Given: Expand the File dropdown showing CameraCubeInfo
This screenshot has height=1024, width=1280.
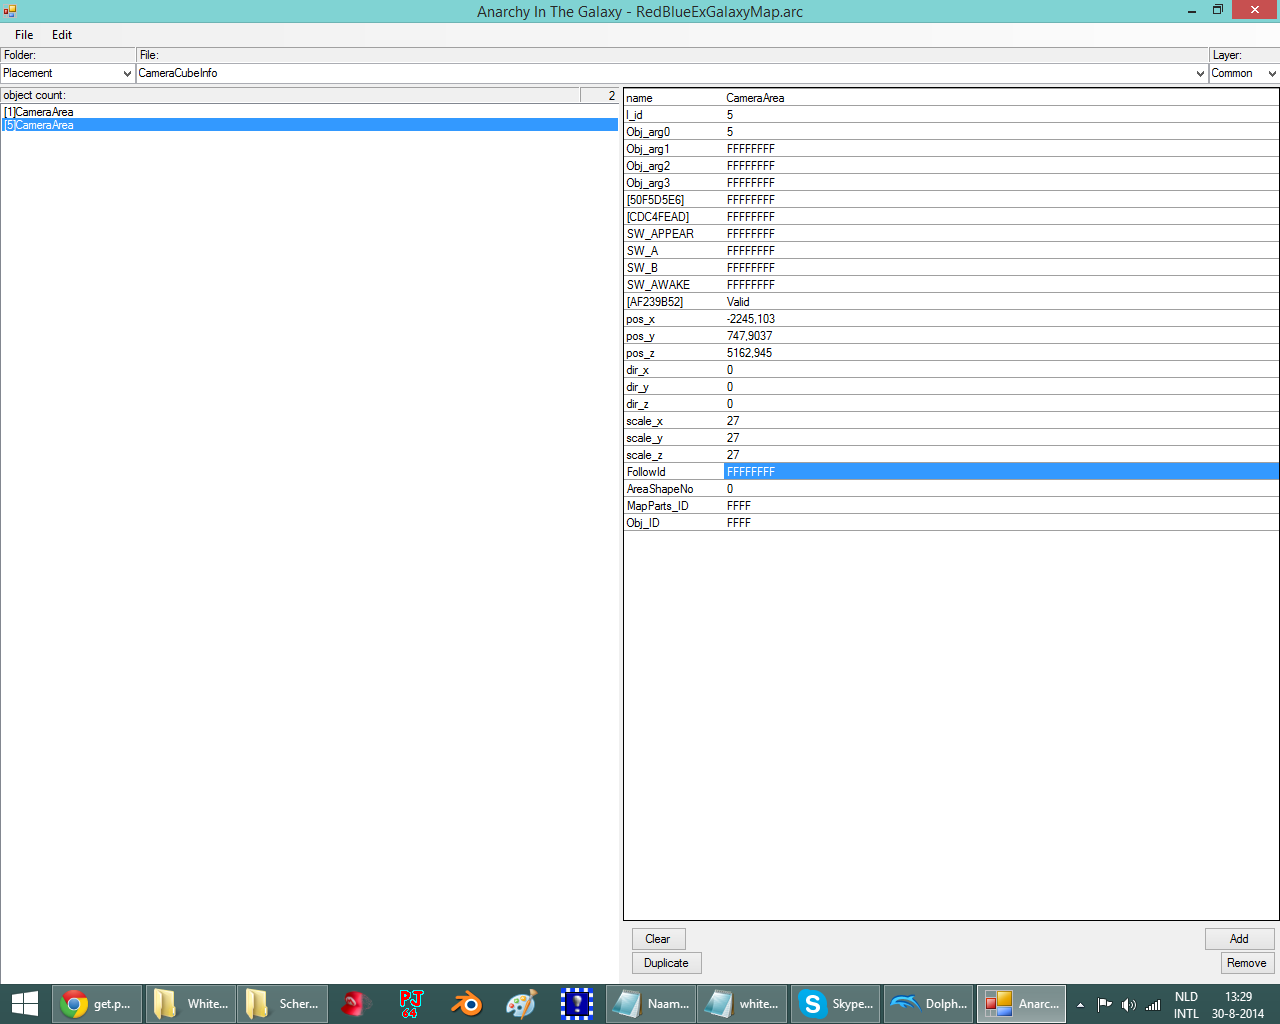Looking at the screenshot, I should pos(1200,74).
